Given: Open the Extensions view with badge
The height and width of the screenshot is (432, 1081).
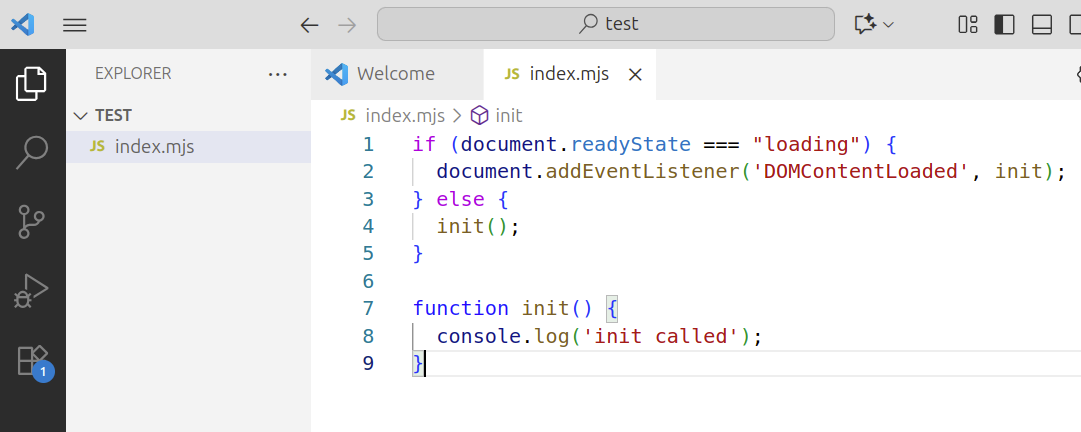Looking at the screenshot, I should [32, 360].
